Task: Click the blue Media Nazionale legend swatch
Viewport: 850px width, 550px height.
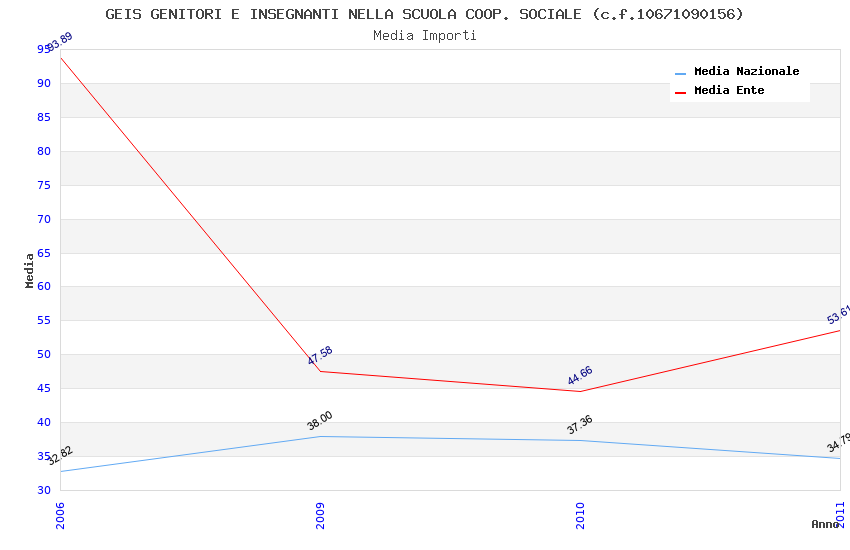Action: (680, 73)
